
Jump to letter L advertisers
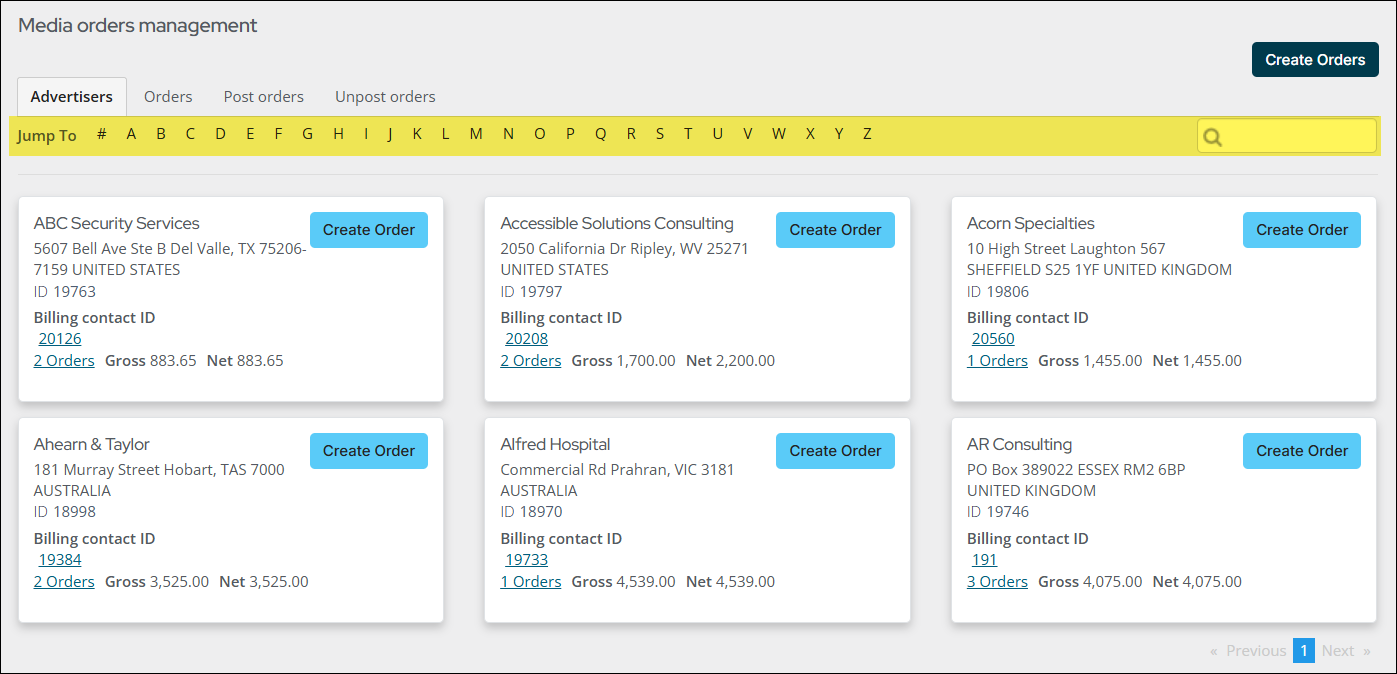point(446,134)
